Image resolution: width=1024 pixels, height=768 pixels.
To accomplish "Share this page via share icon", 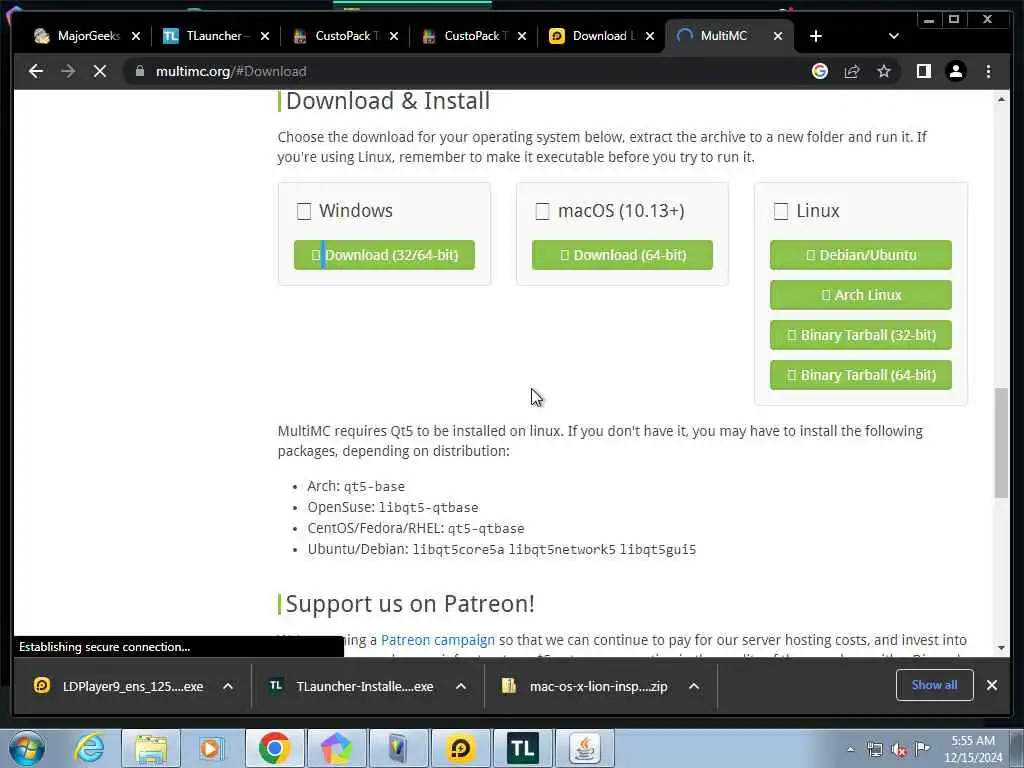I will tap(852, 71).
